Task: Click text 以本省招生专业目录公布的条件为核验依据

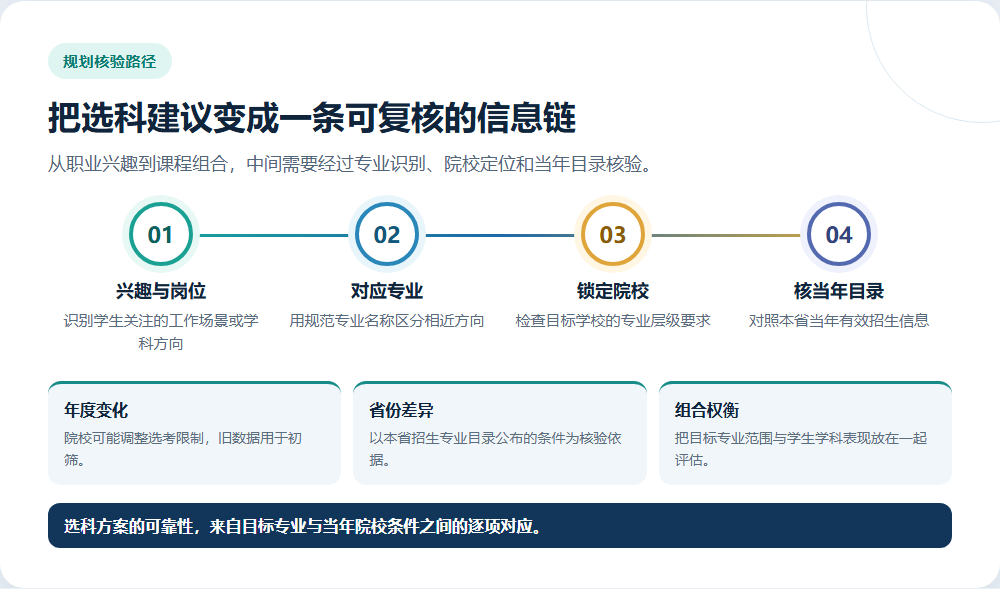Action: 496,449
